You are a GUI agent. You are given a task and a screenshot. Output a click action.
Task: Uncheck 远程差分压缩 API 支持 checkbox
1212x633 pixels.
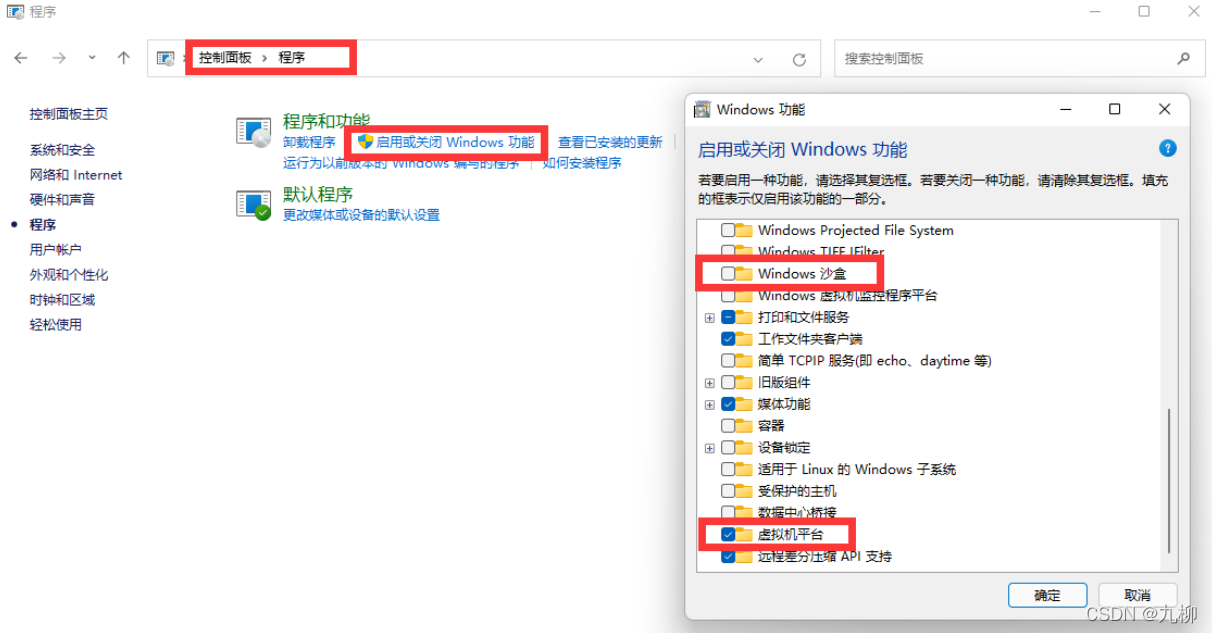click(728, 557)
